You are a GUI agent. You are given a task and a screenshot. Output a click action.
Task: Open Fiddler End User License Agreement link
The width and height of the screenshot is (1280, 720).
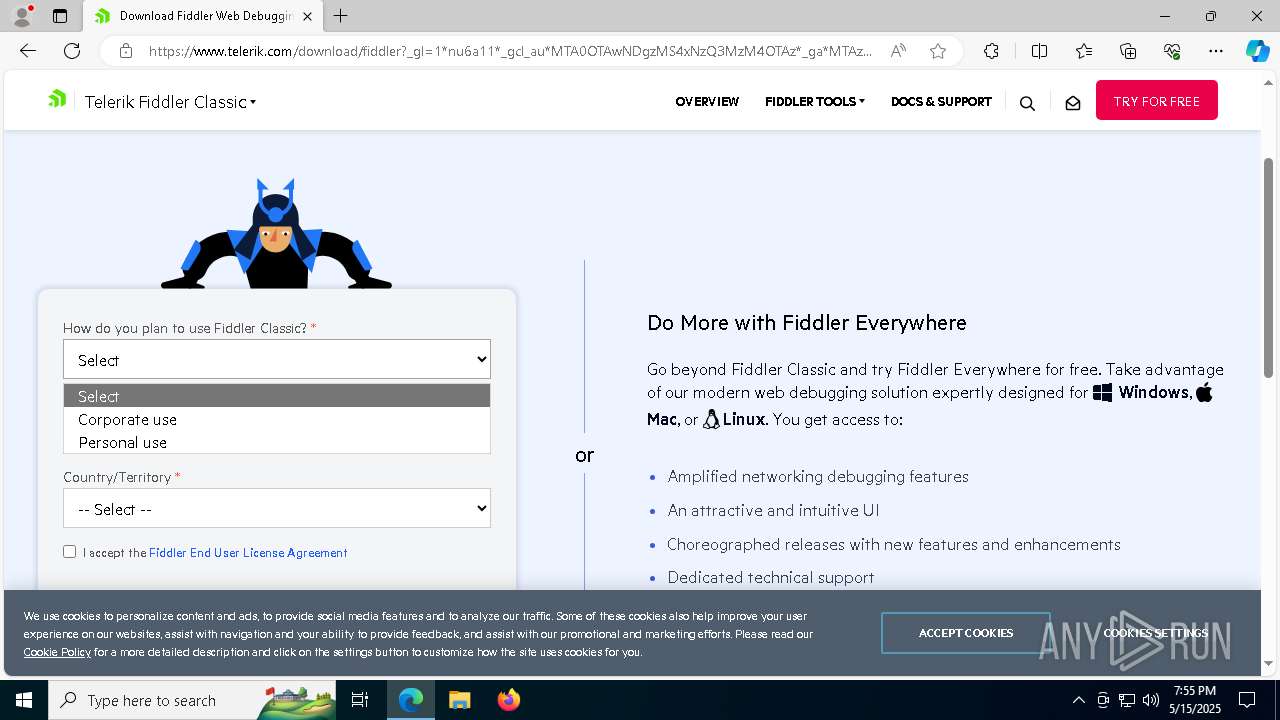pyautogui.click(x=248, y=553)
